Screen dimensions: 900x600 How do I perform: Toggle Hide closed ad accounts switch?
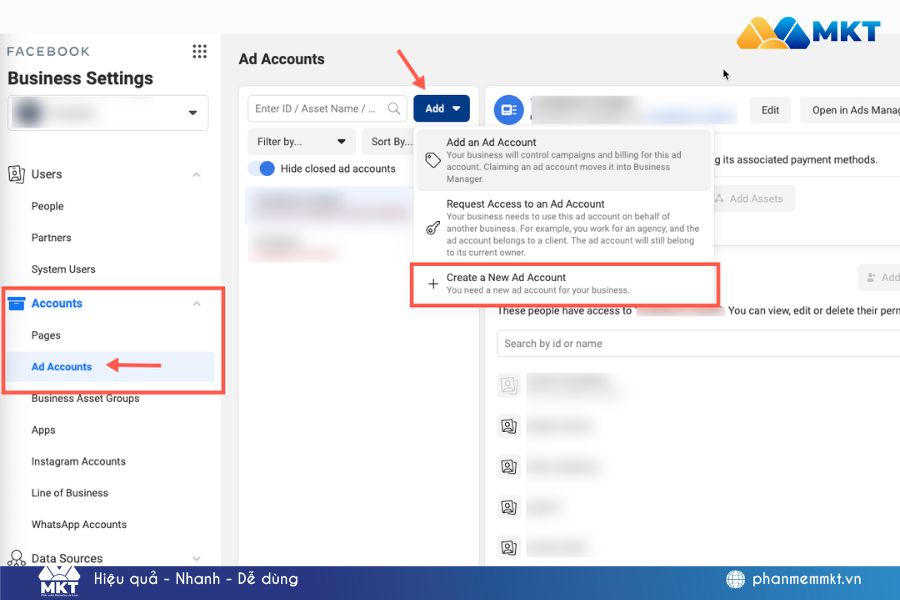(x=262, y=169)
